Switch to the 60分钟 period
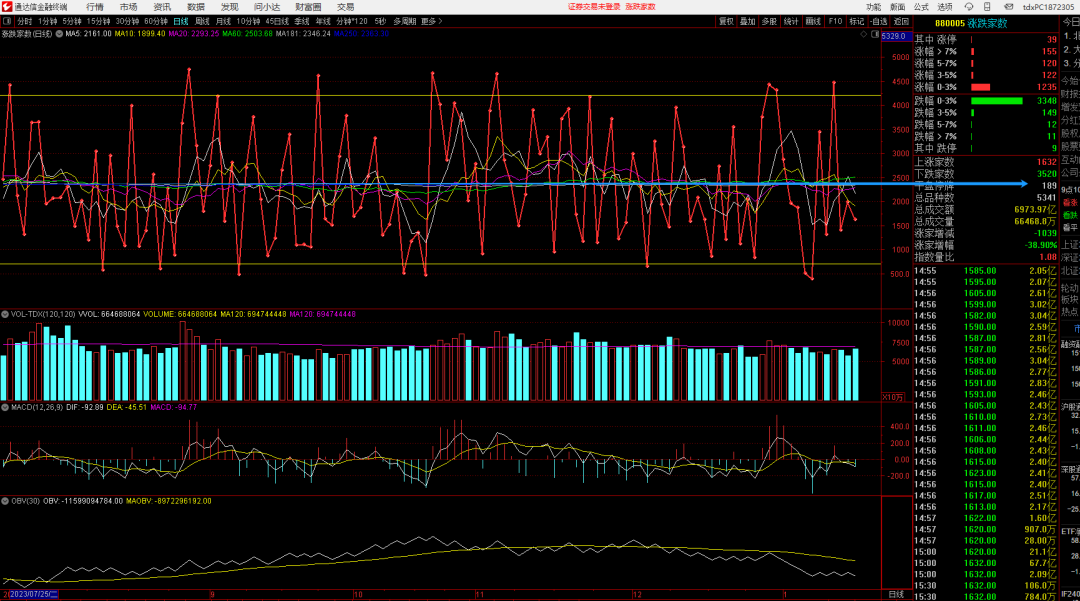 [156, 21]
